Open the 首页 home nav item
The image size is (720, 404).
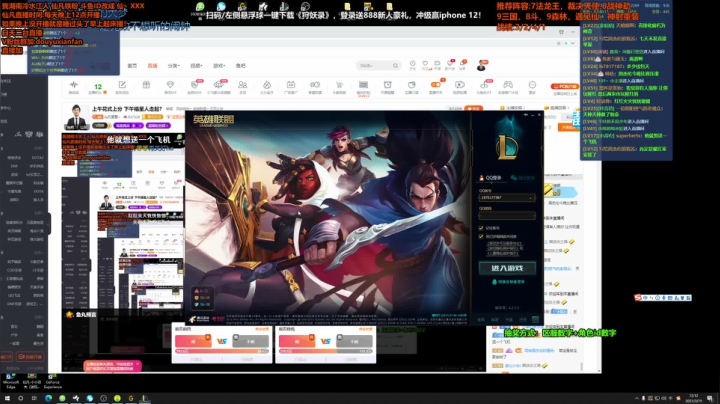point(132,66)
